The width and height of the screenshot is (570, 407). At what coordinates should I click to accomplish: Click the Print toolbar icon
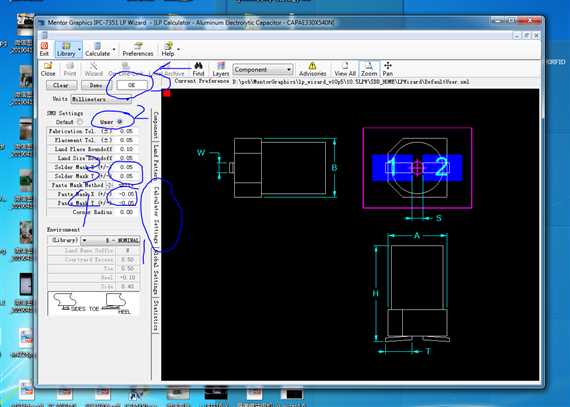[x=70, y=69]
